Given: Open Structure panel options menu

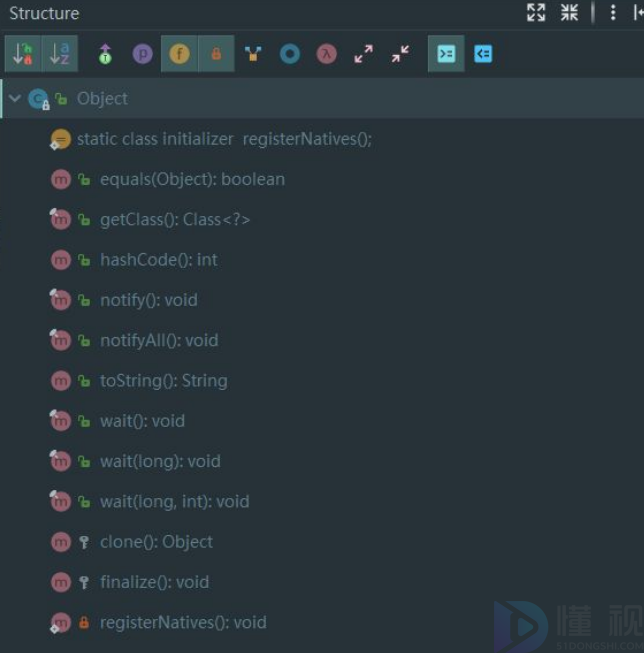Looking at the screenshot, I should point(613,12).
